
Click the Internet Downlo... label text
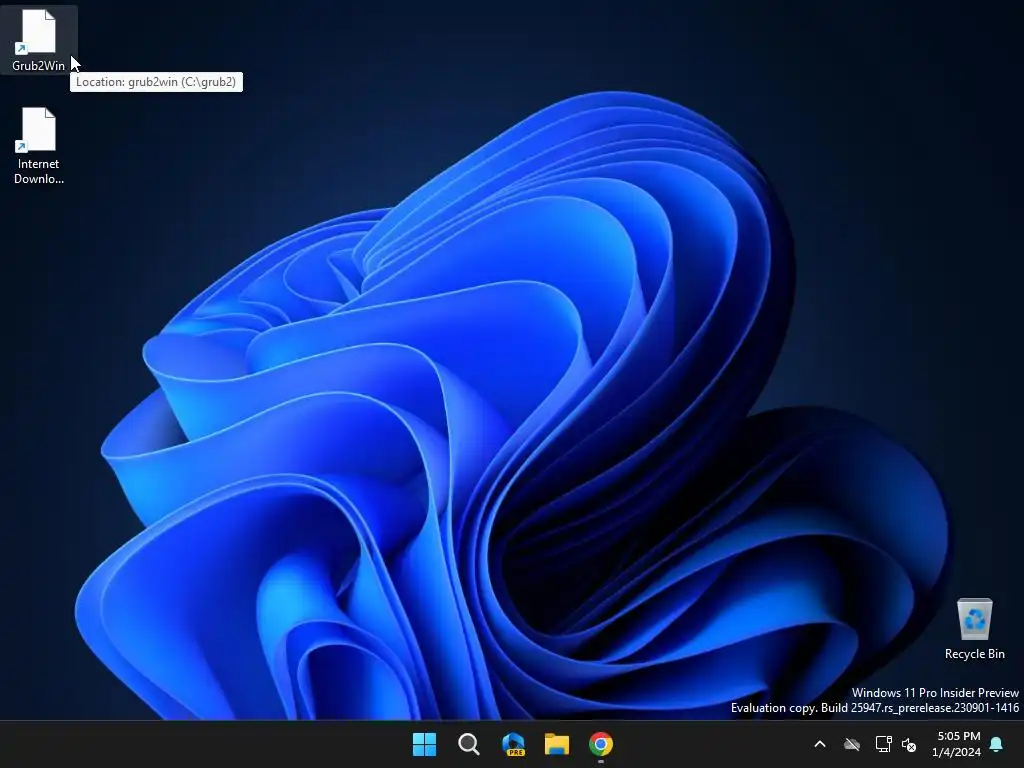coord(39,171)
